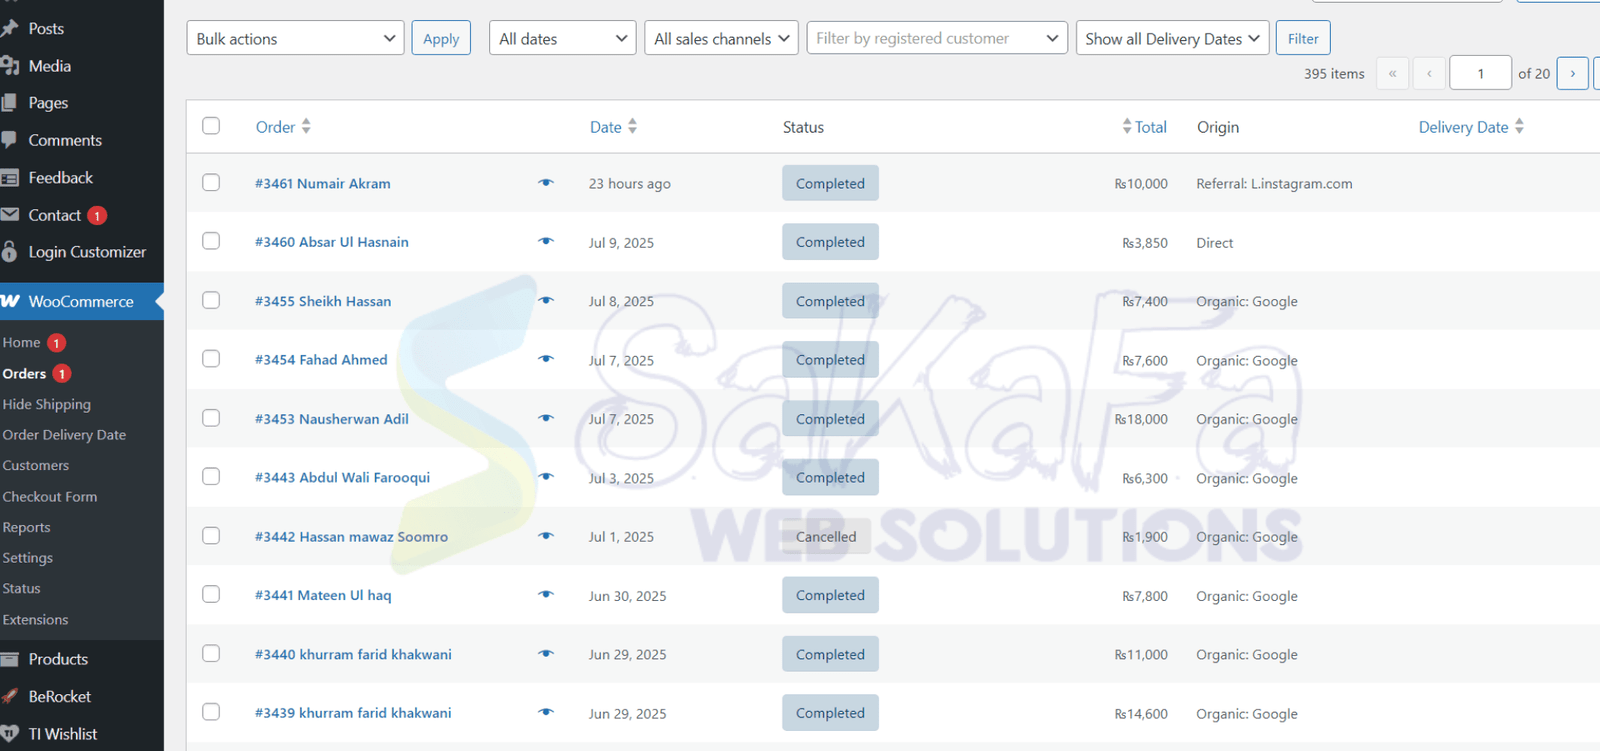
Task: Preview order #3461 with eye icon
Action: 545,183
